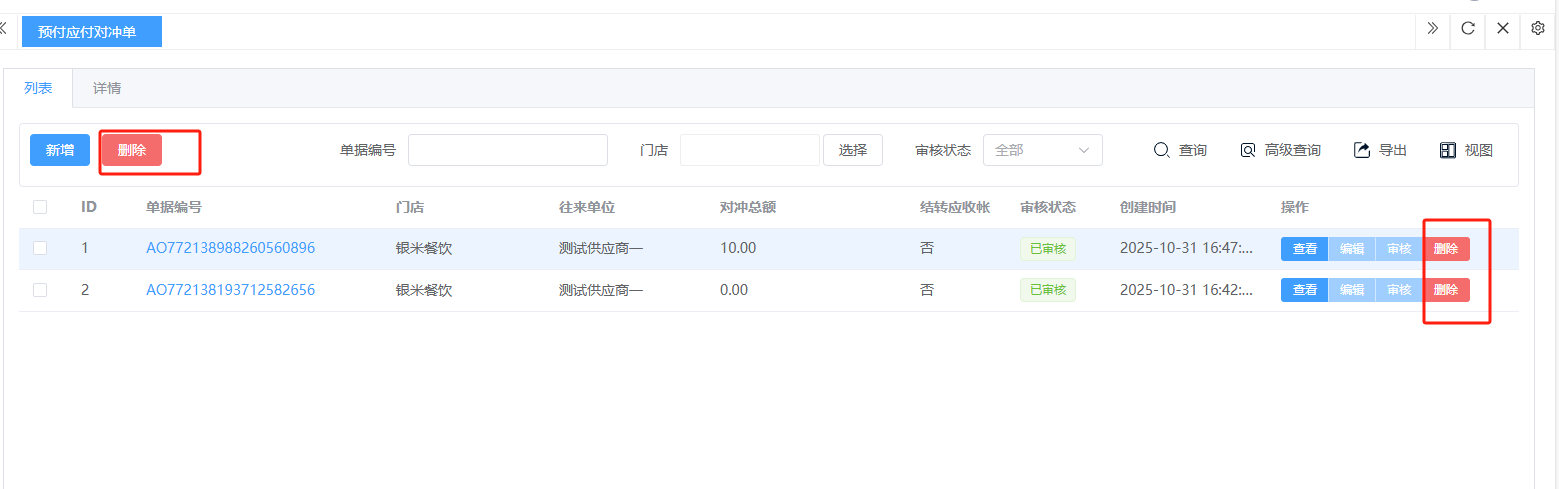Check the checkbox for row ID 2

pos(40,290)
